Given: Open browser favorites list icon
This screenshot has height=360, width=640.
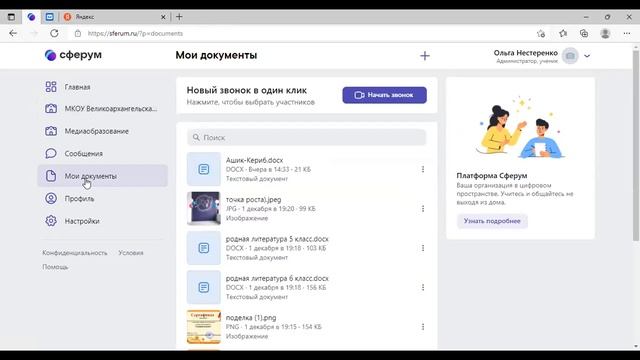Looking at the screenshot, I should tap(563, 33).
